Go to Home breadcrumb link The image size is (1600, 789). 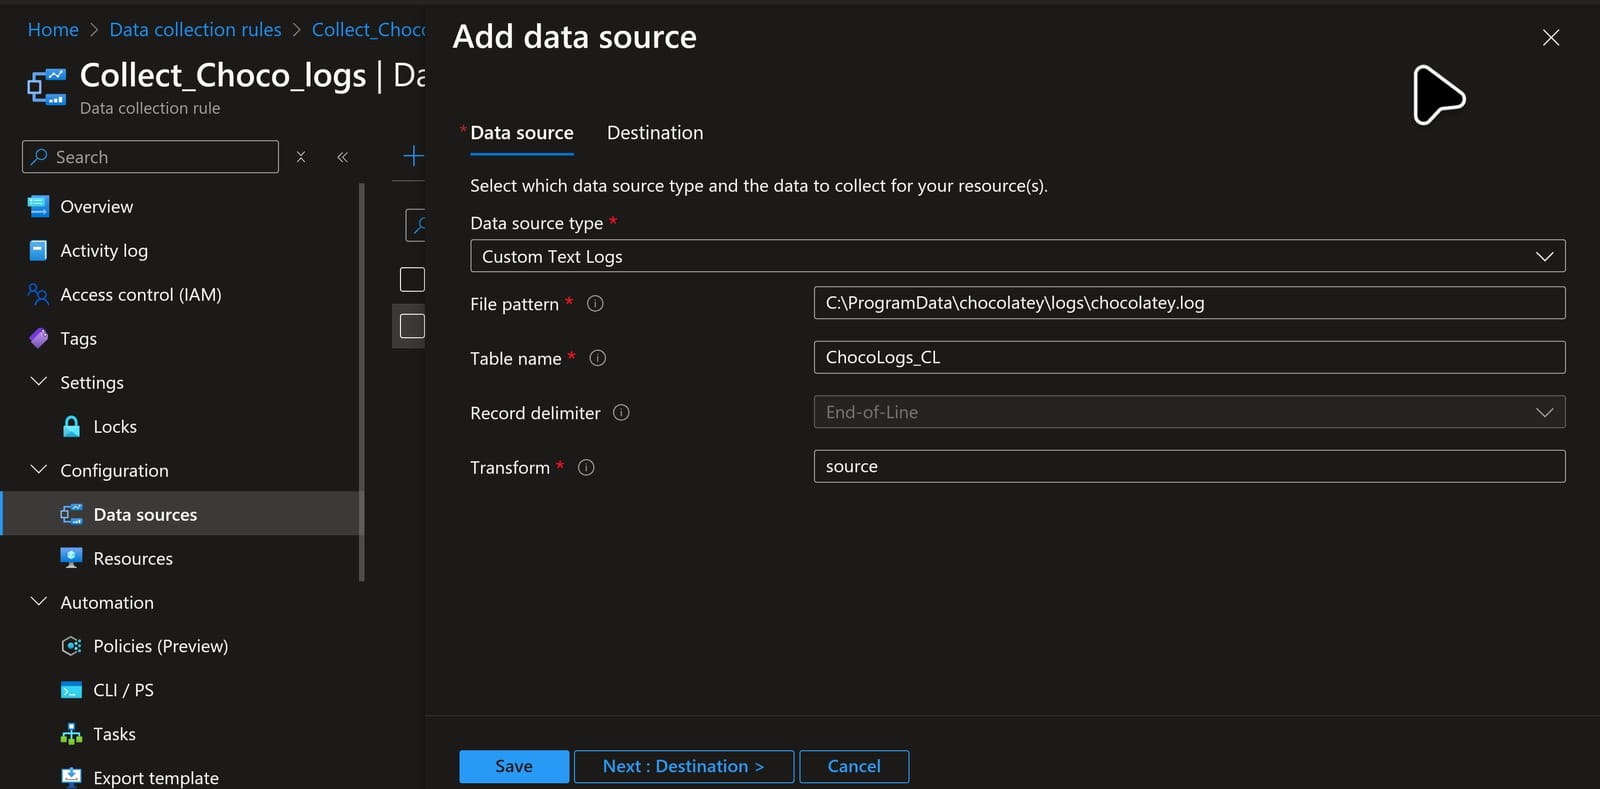53,30
